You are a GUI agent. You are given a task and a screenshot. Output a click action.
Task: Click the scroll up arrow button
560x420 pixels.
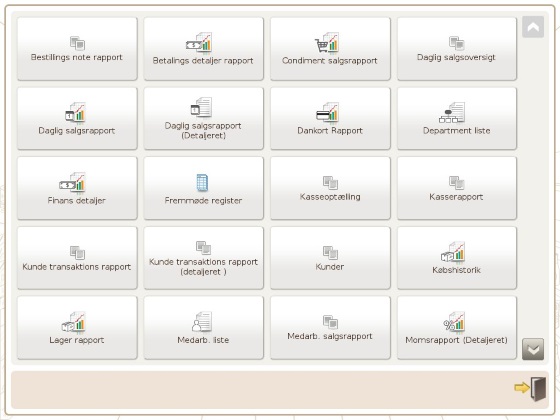pos(533,27)
